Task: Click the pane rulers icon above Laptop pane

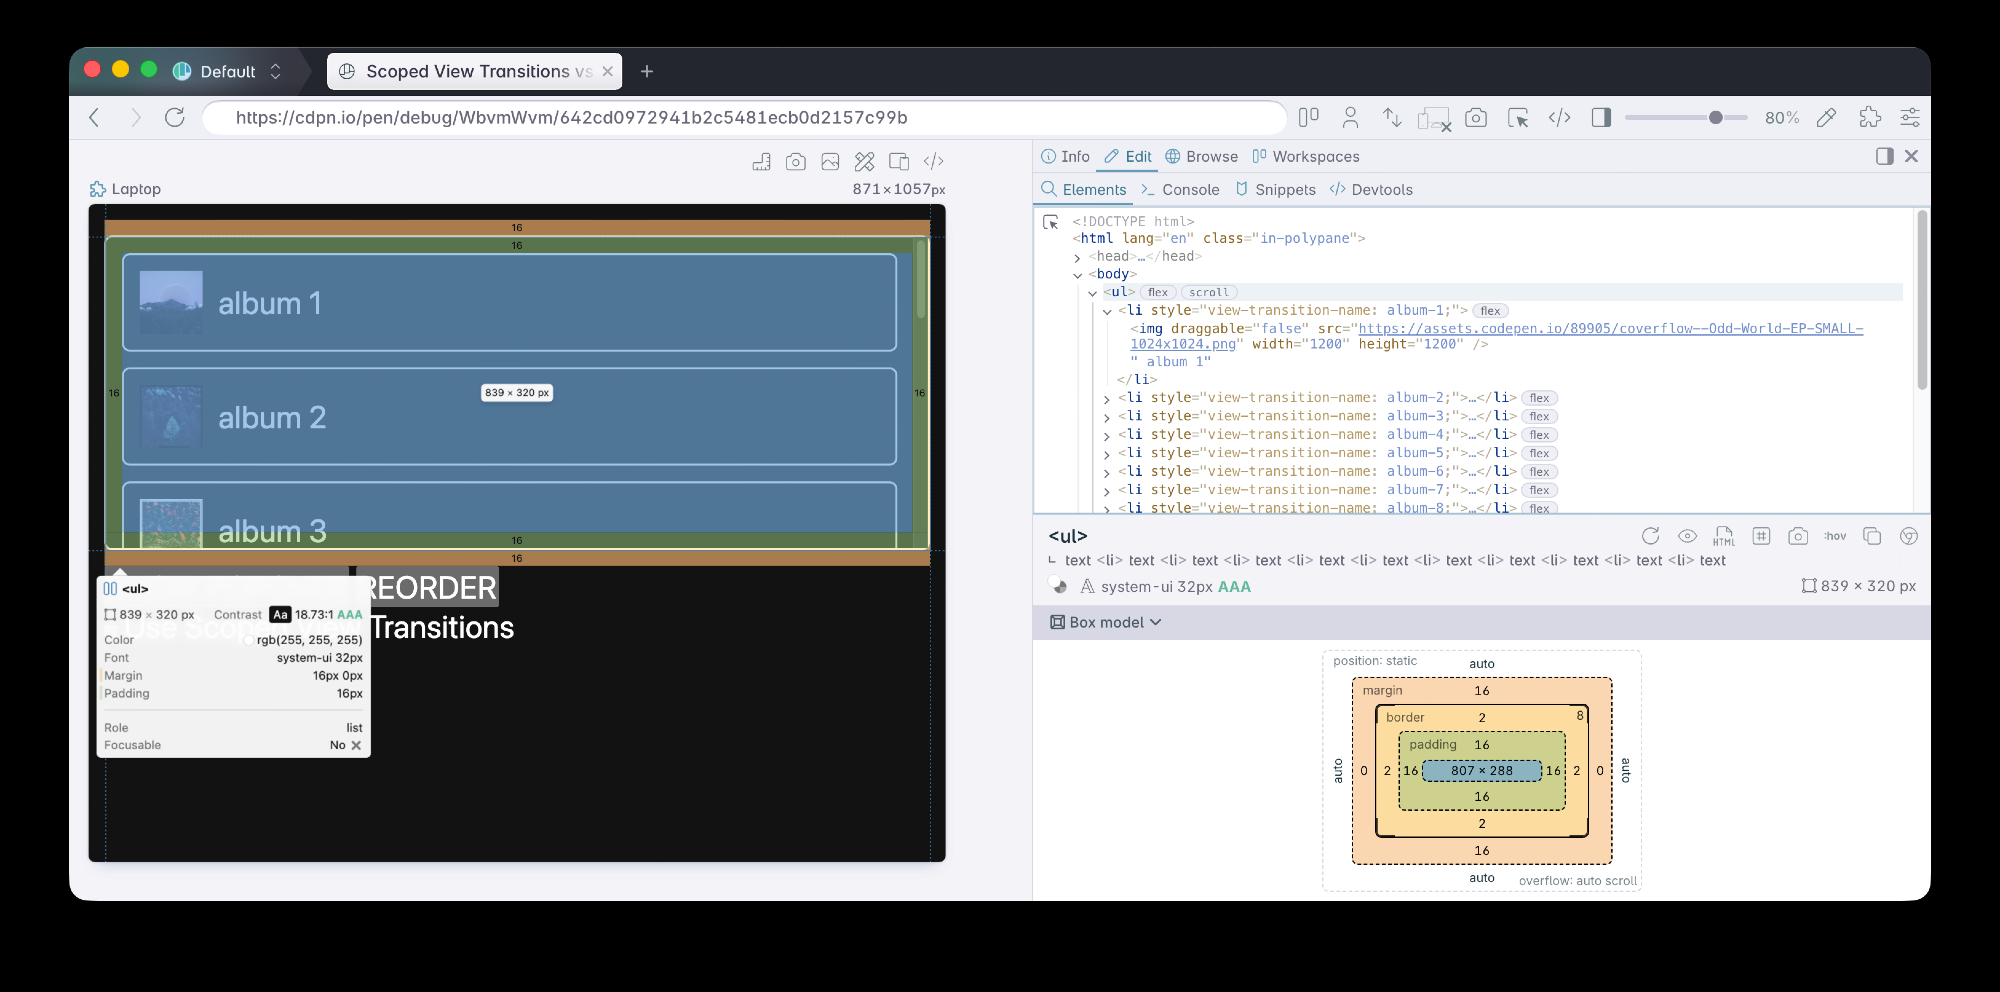Action: point(761,162)
